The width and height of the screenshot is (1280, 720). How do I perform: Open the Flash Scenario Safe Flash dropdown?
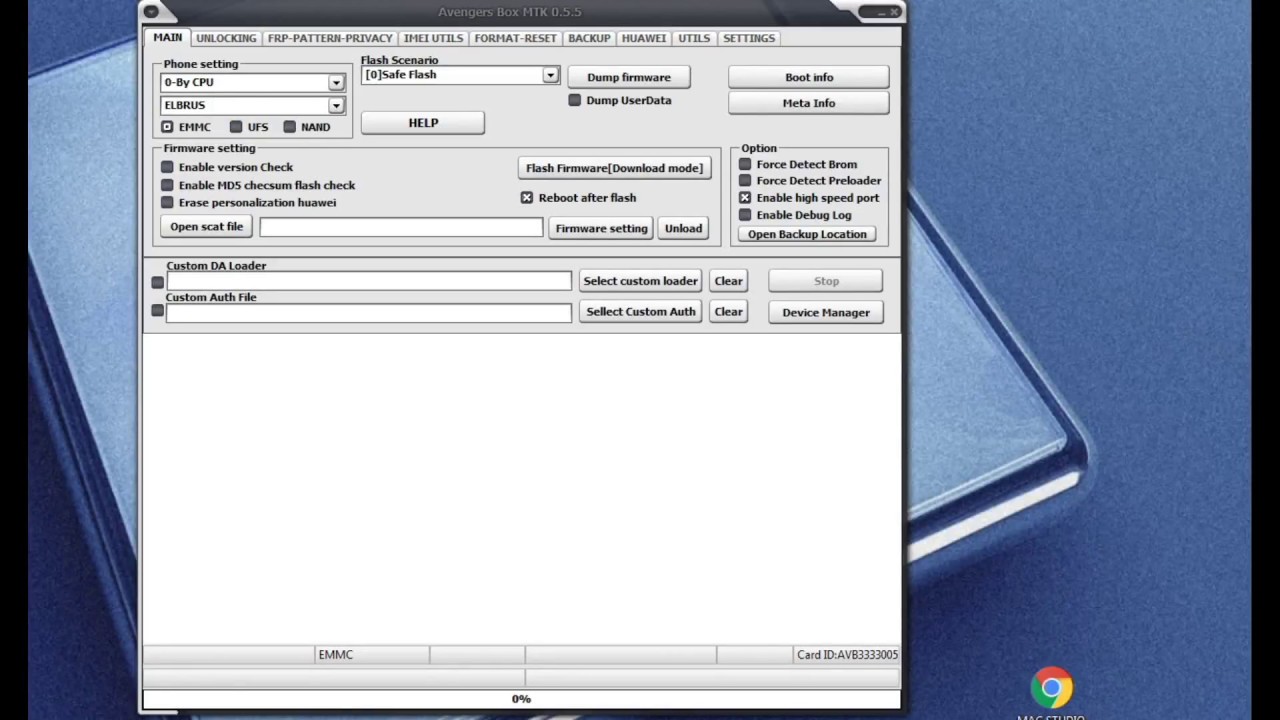[550, 75]
